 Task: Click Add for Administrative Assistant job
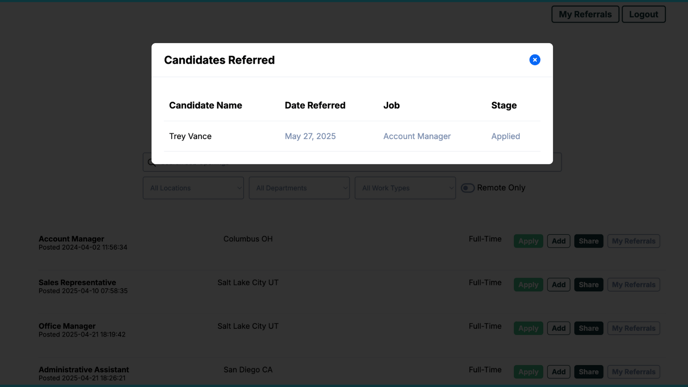click(x=559, y=372)
